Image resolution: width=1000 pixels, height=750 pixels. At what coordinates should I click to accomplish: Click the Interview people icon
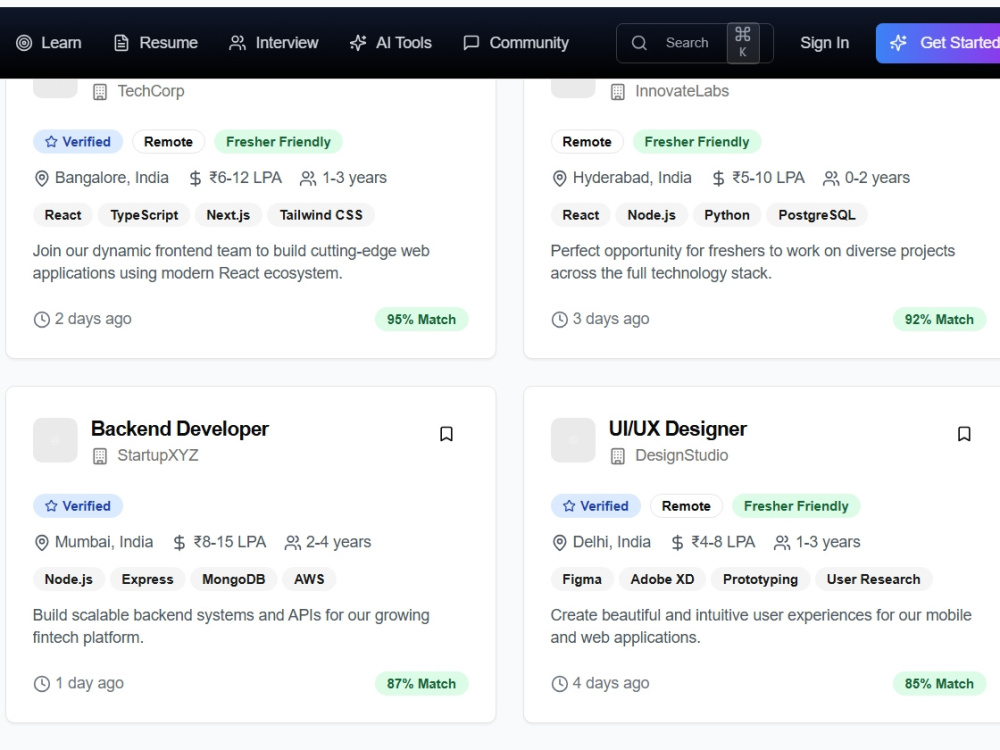coord(237,43)
